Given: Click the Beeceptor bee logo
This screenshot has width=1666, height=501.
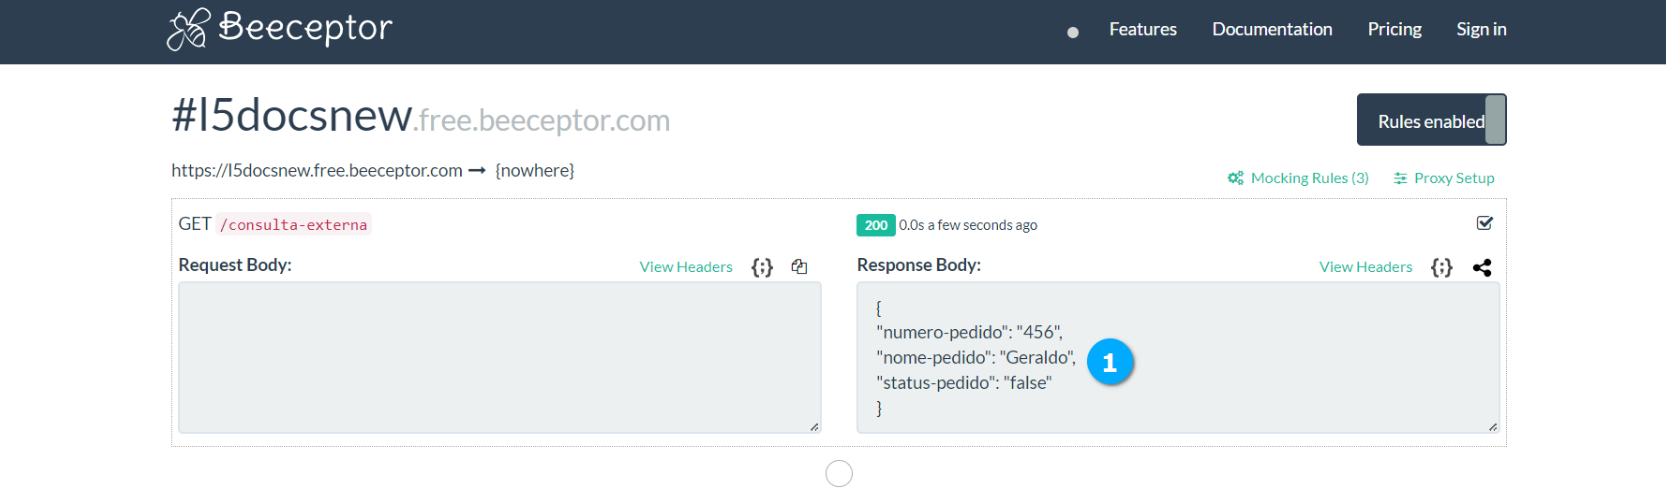Looking at the screenshot, I should 188,29.
